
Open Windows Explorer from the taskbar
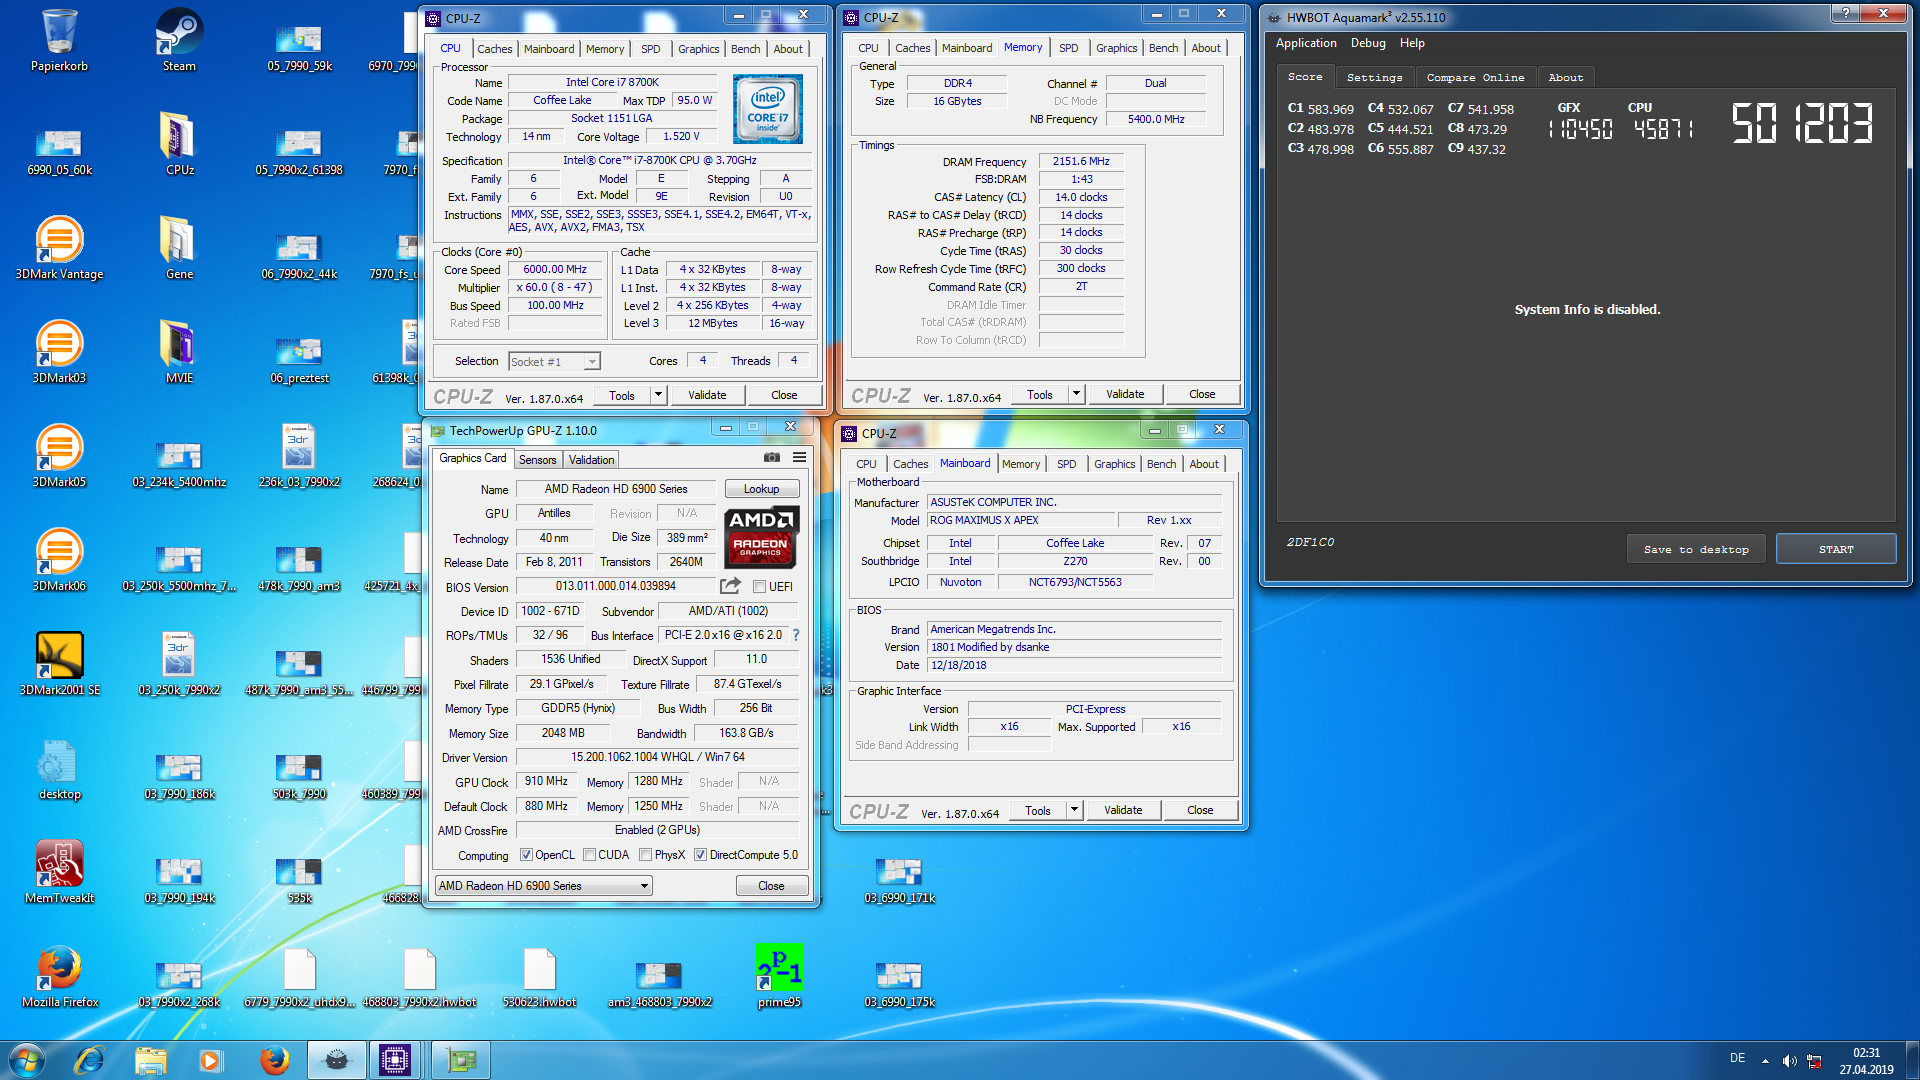point(150,1059)
